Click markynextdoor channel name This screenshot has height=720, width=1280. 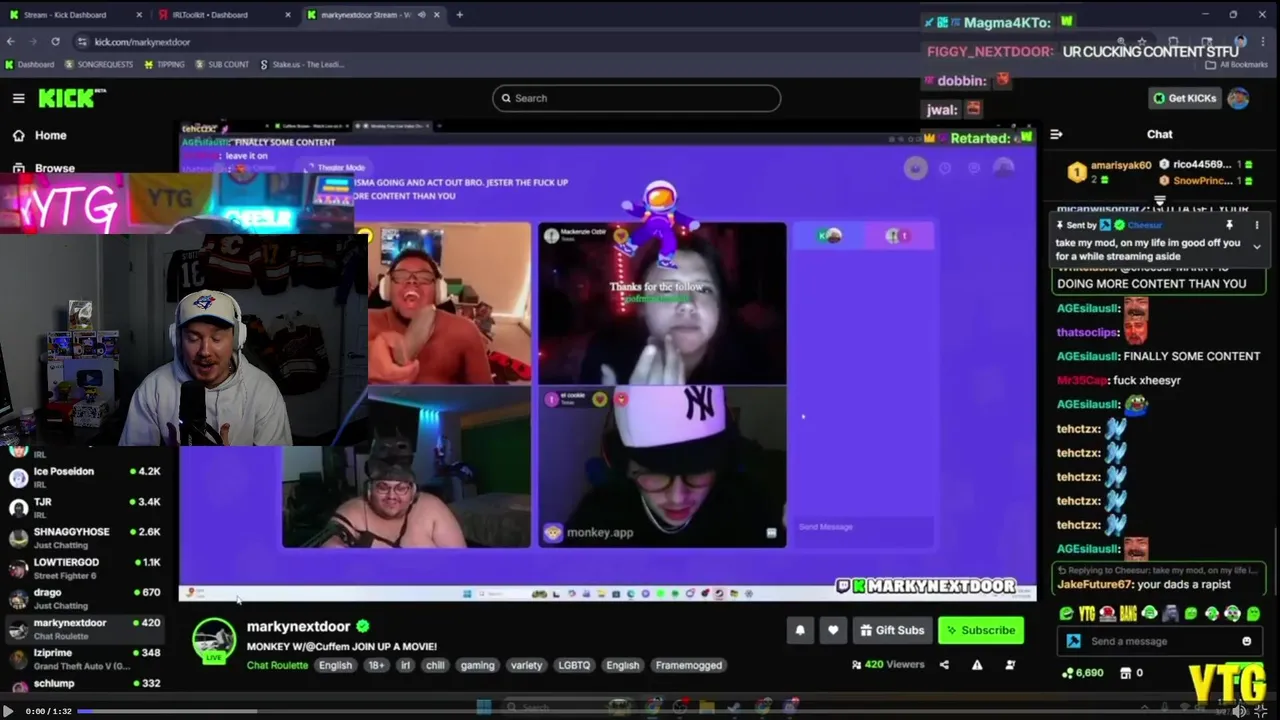298,626
